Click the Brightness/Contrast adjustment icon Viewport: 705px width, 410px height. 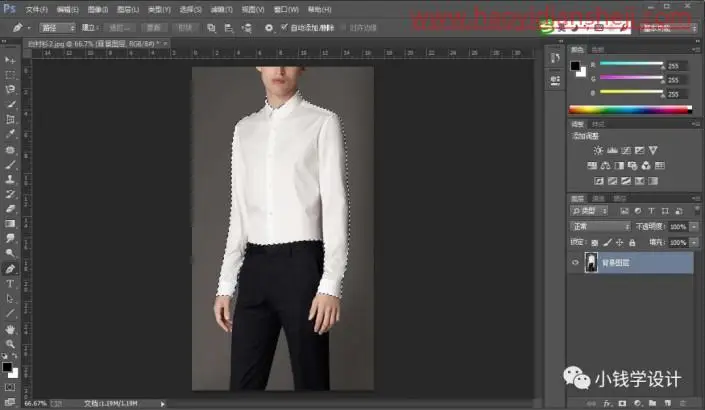[x=598, y=150]
